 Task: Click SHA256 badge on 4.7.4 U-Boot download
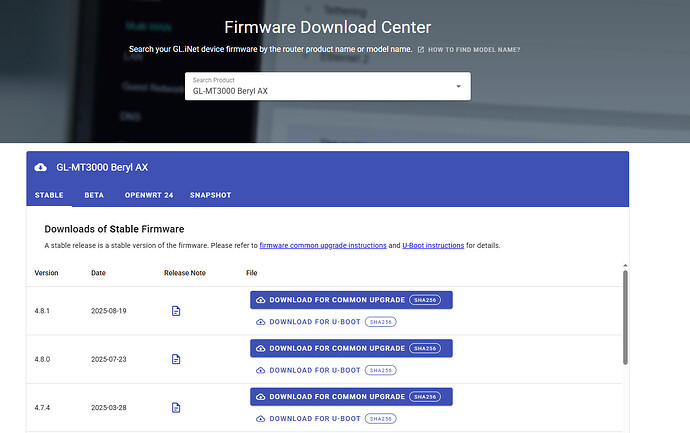[381, 418]
